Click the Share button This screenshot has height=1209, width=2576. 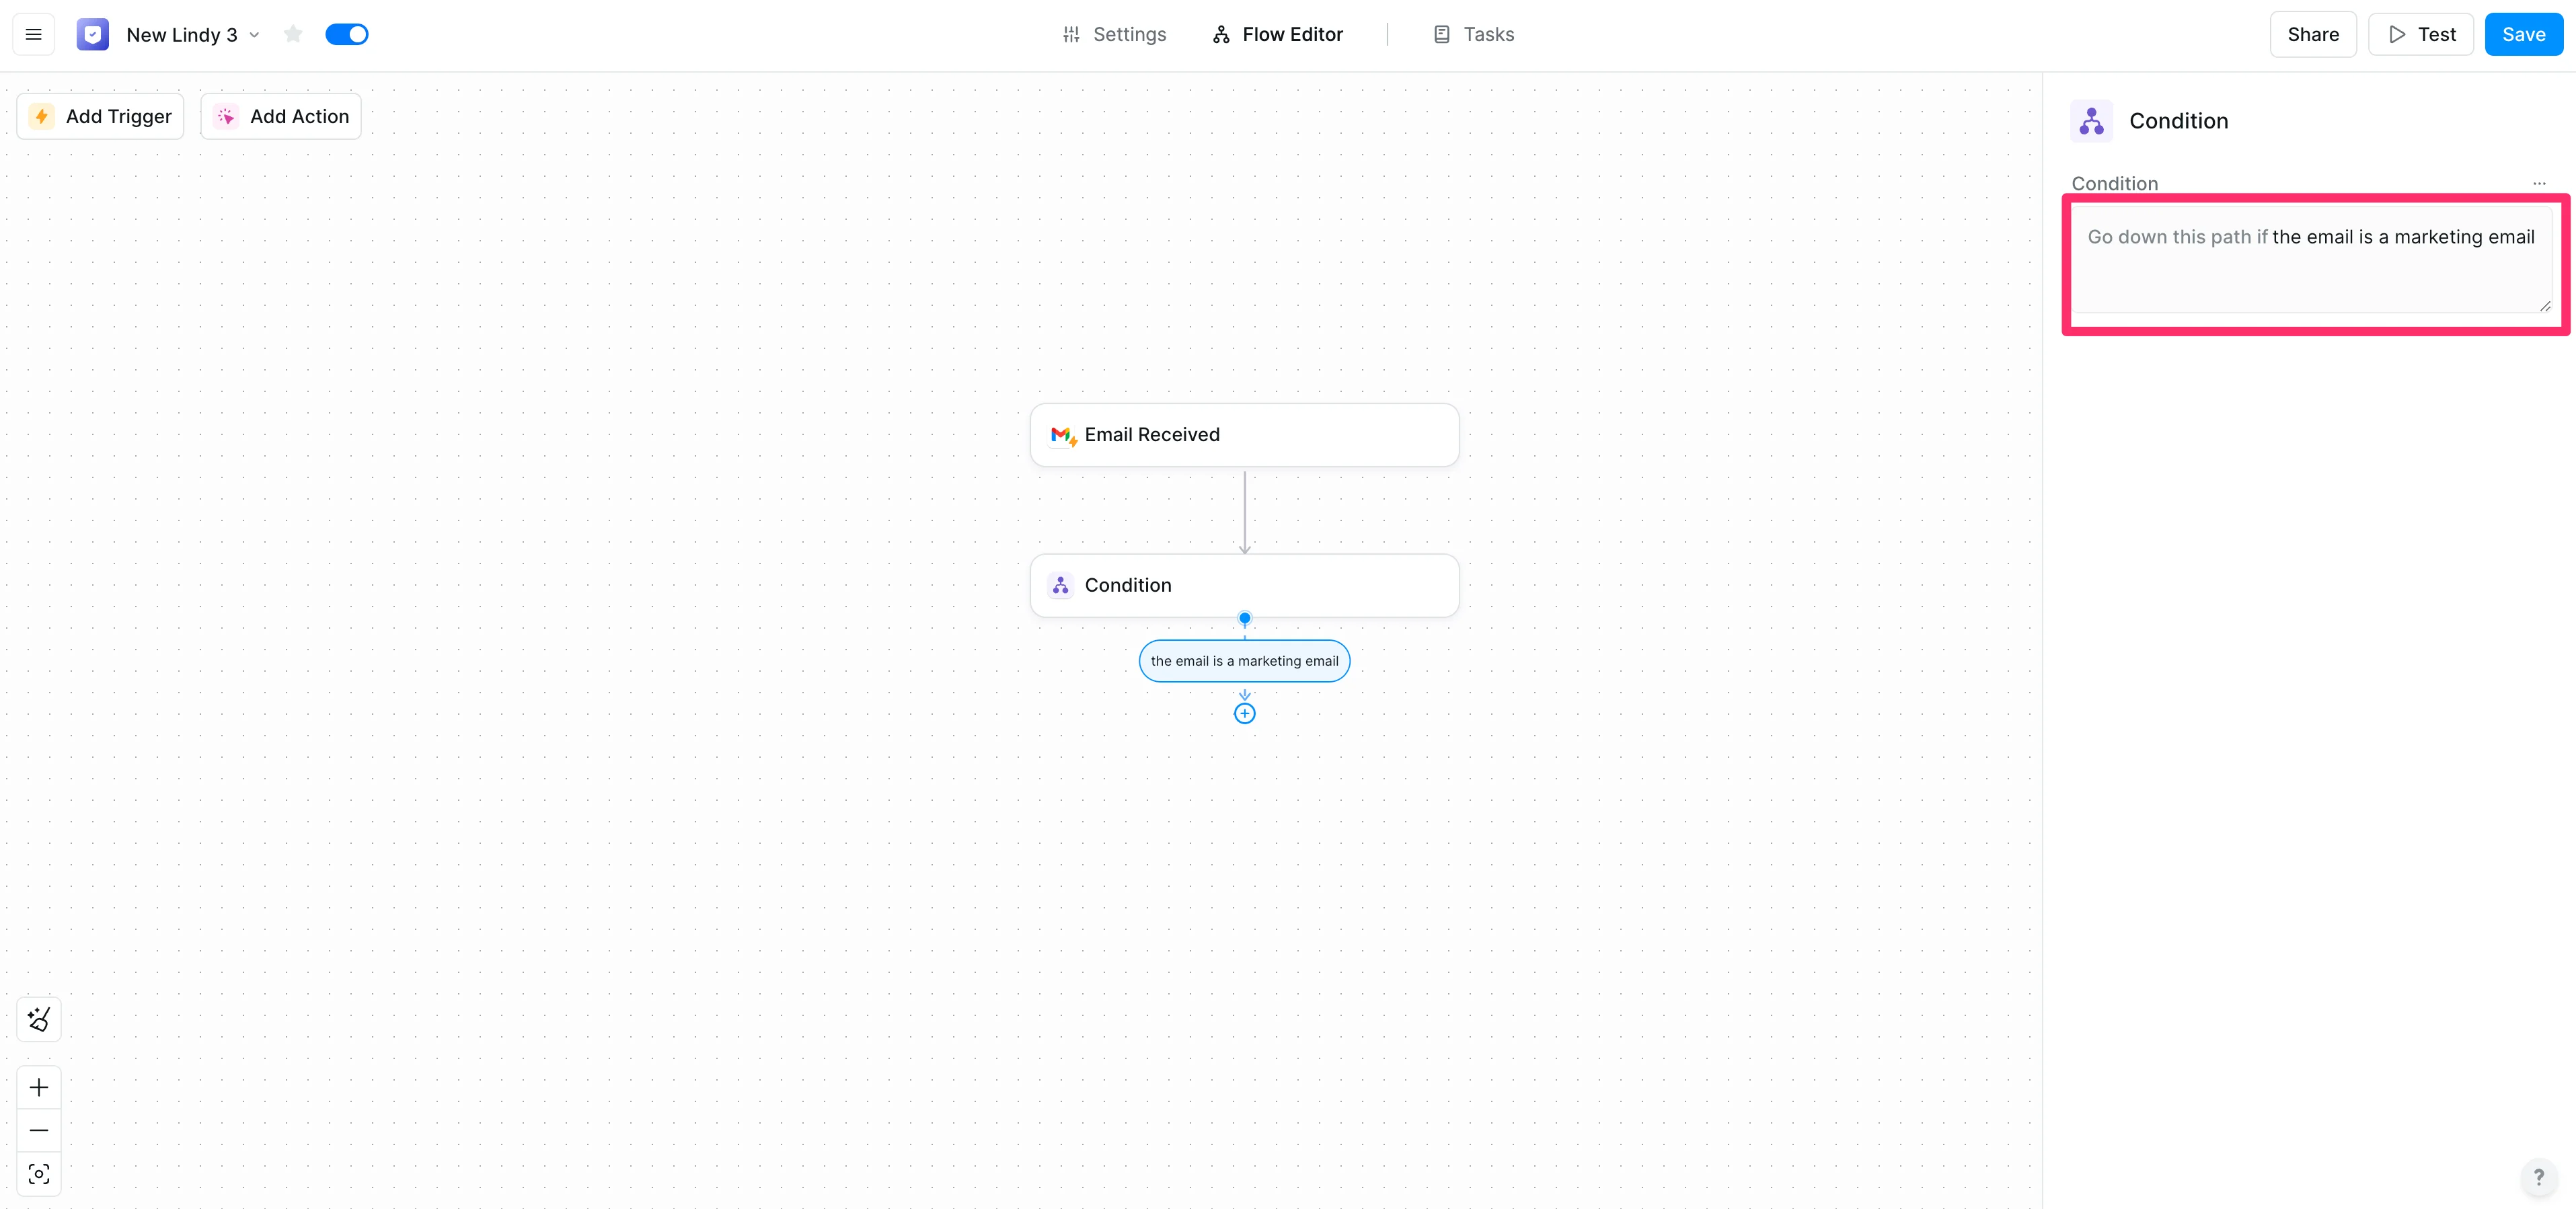(x=2312, y=35)
